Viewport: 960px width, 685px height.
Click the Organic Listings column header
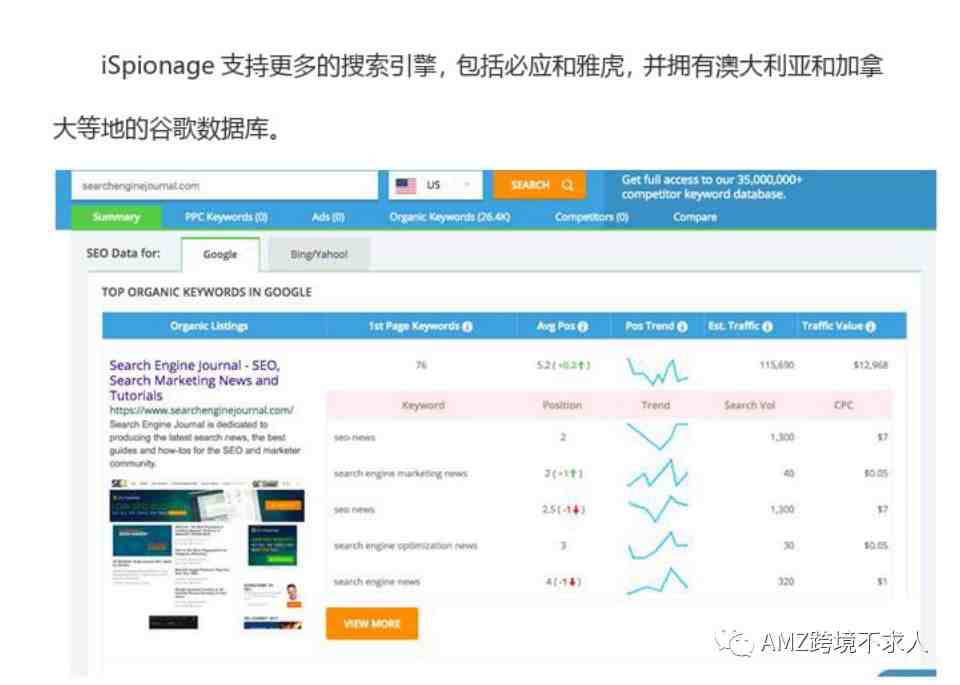tap(209, 326)
